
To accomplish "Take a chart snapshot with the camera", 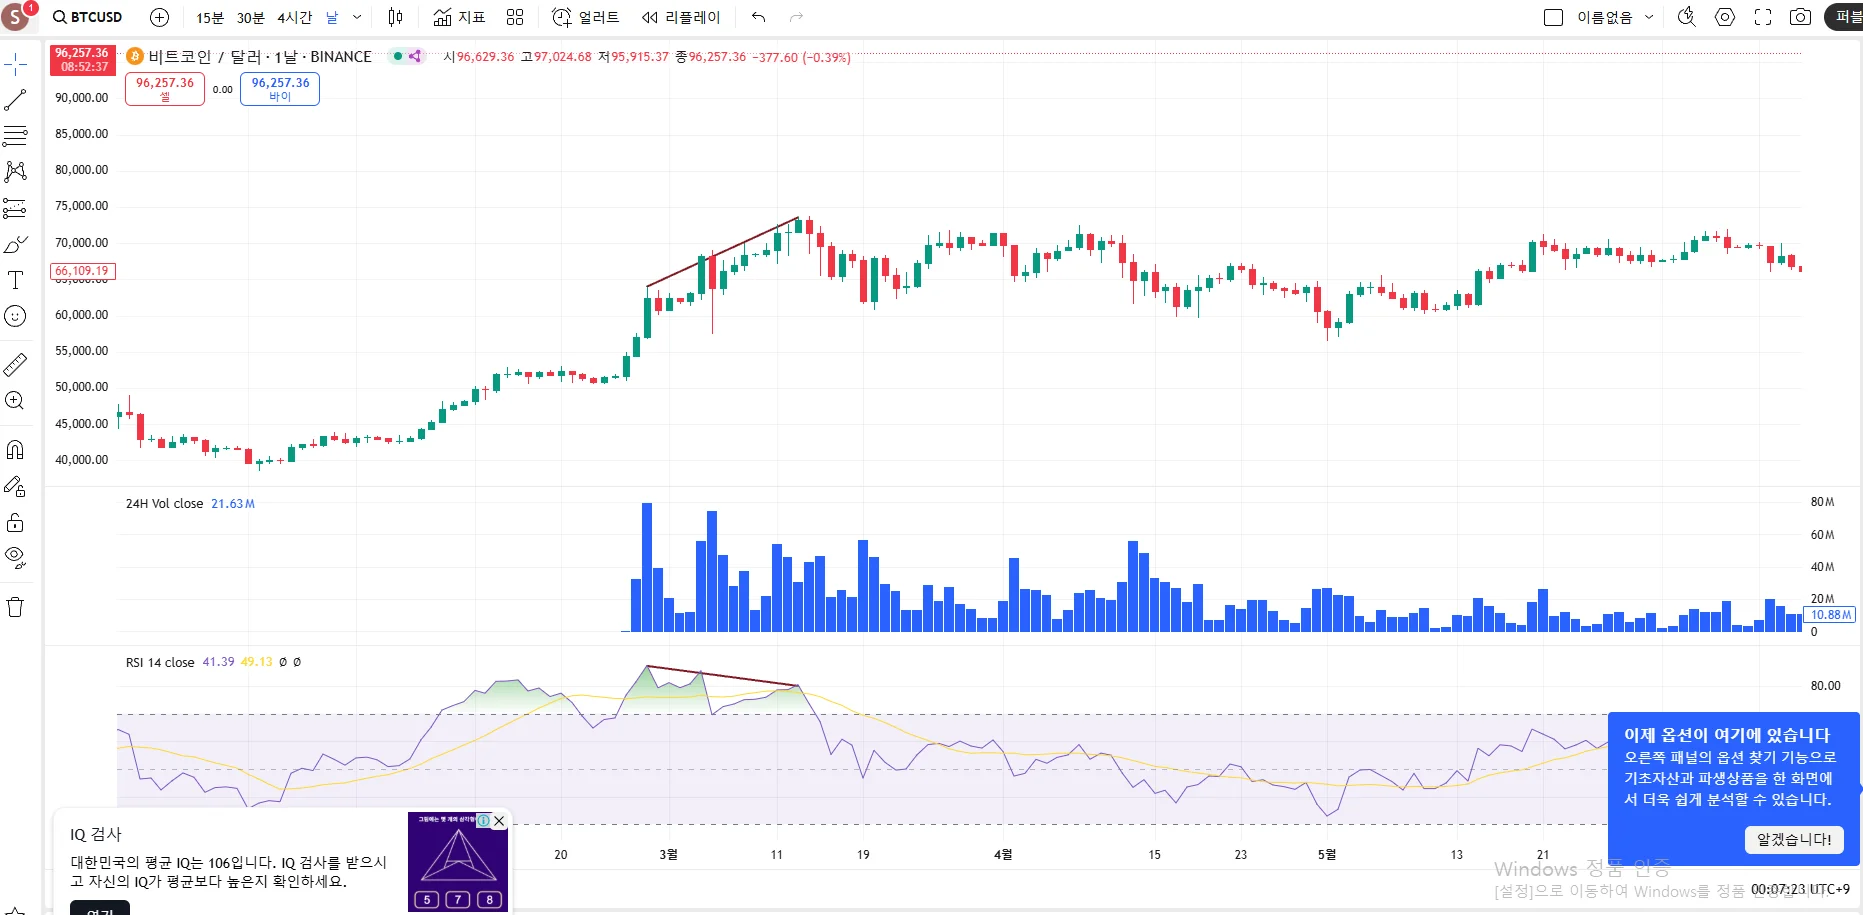I will tap(1800, 17).
